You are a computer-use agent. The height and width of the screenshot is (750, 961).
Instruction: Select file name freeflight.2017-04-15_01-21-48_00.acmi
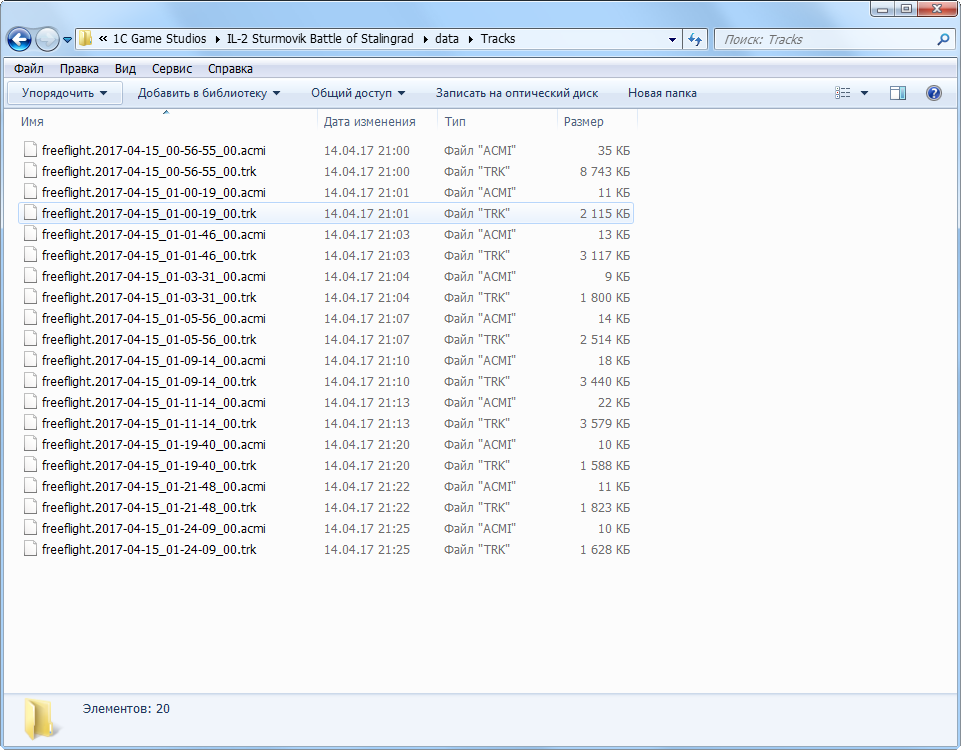[x=154, y=487]
